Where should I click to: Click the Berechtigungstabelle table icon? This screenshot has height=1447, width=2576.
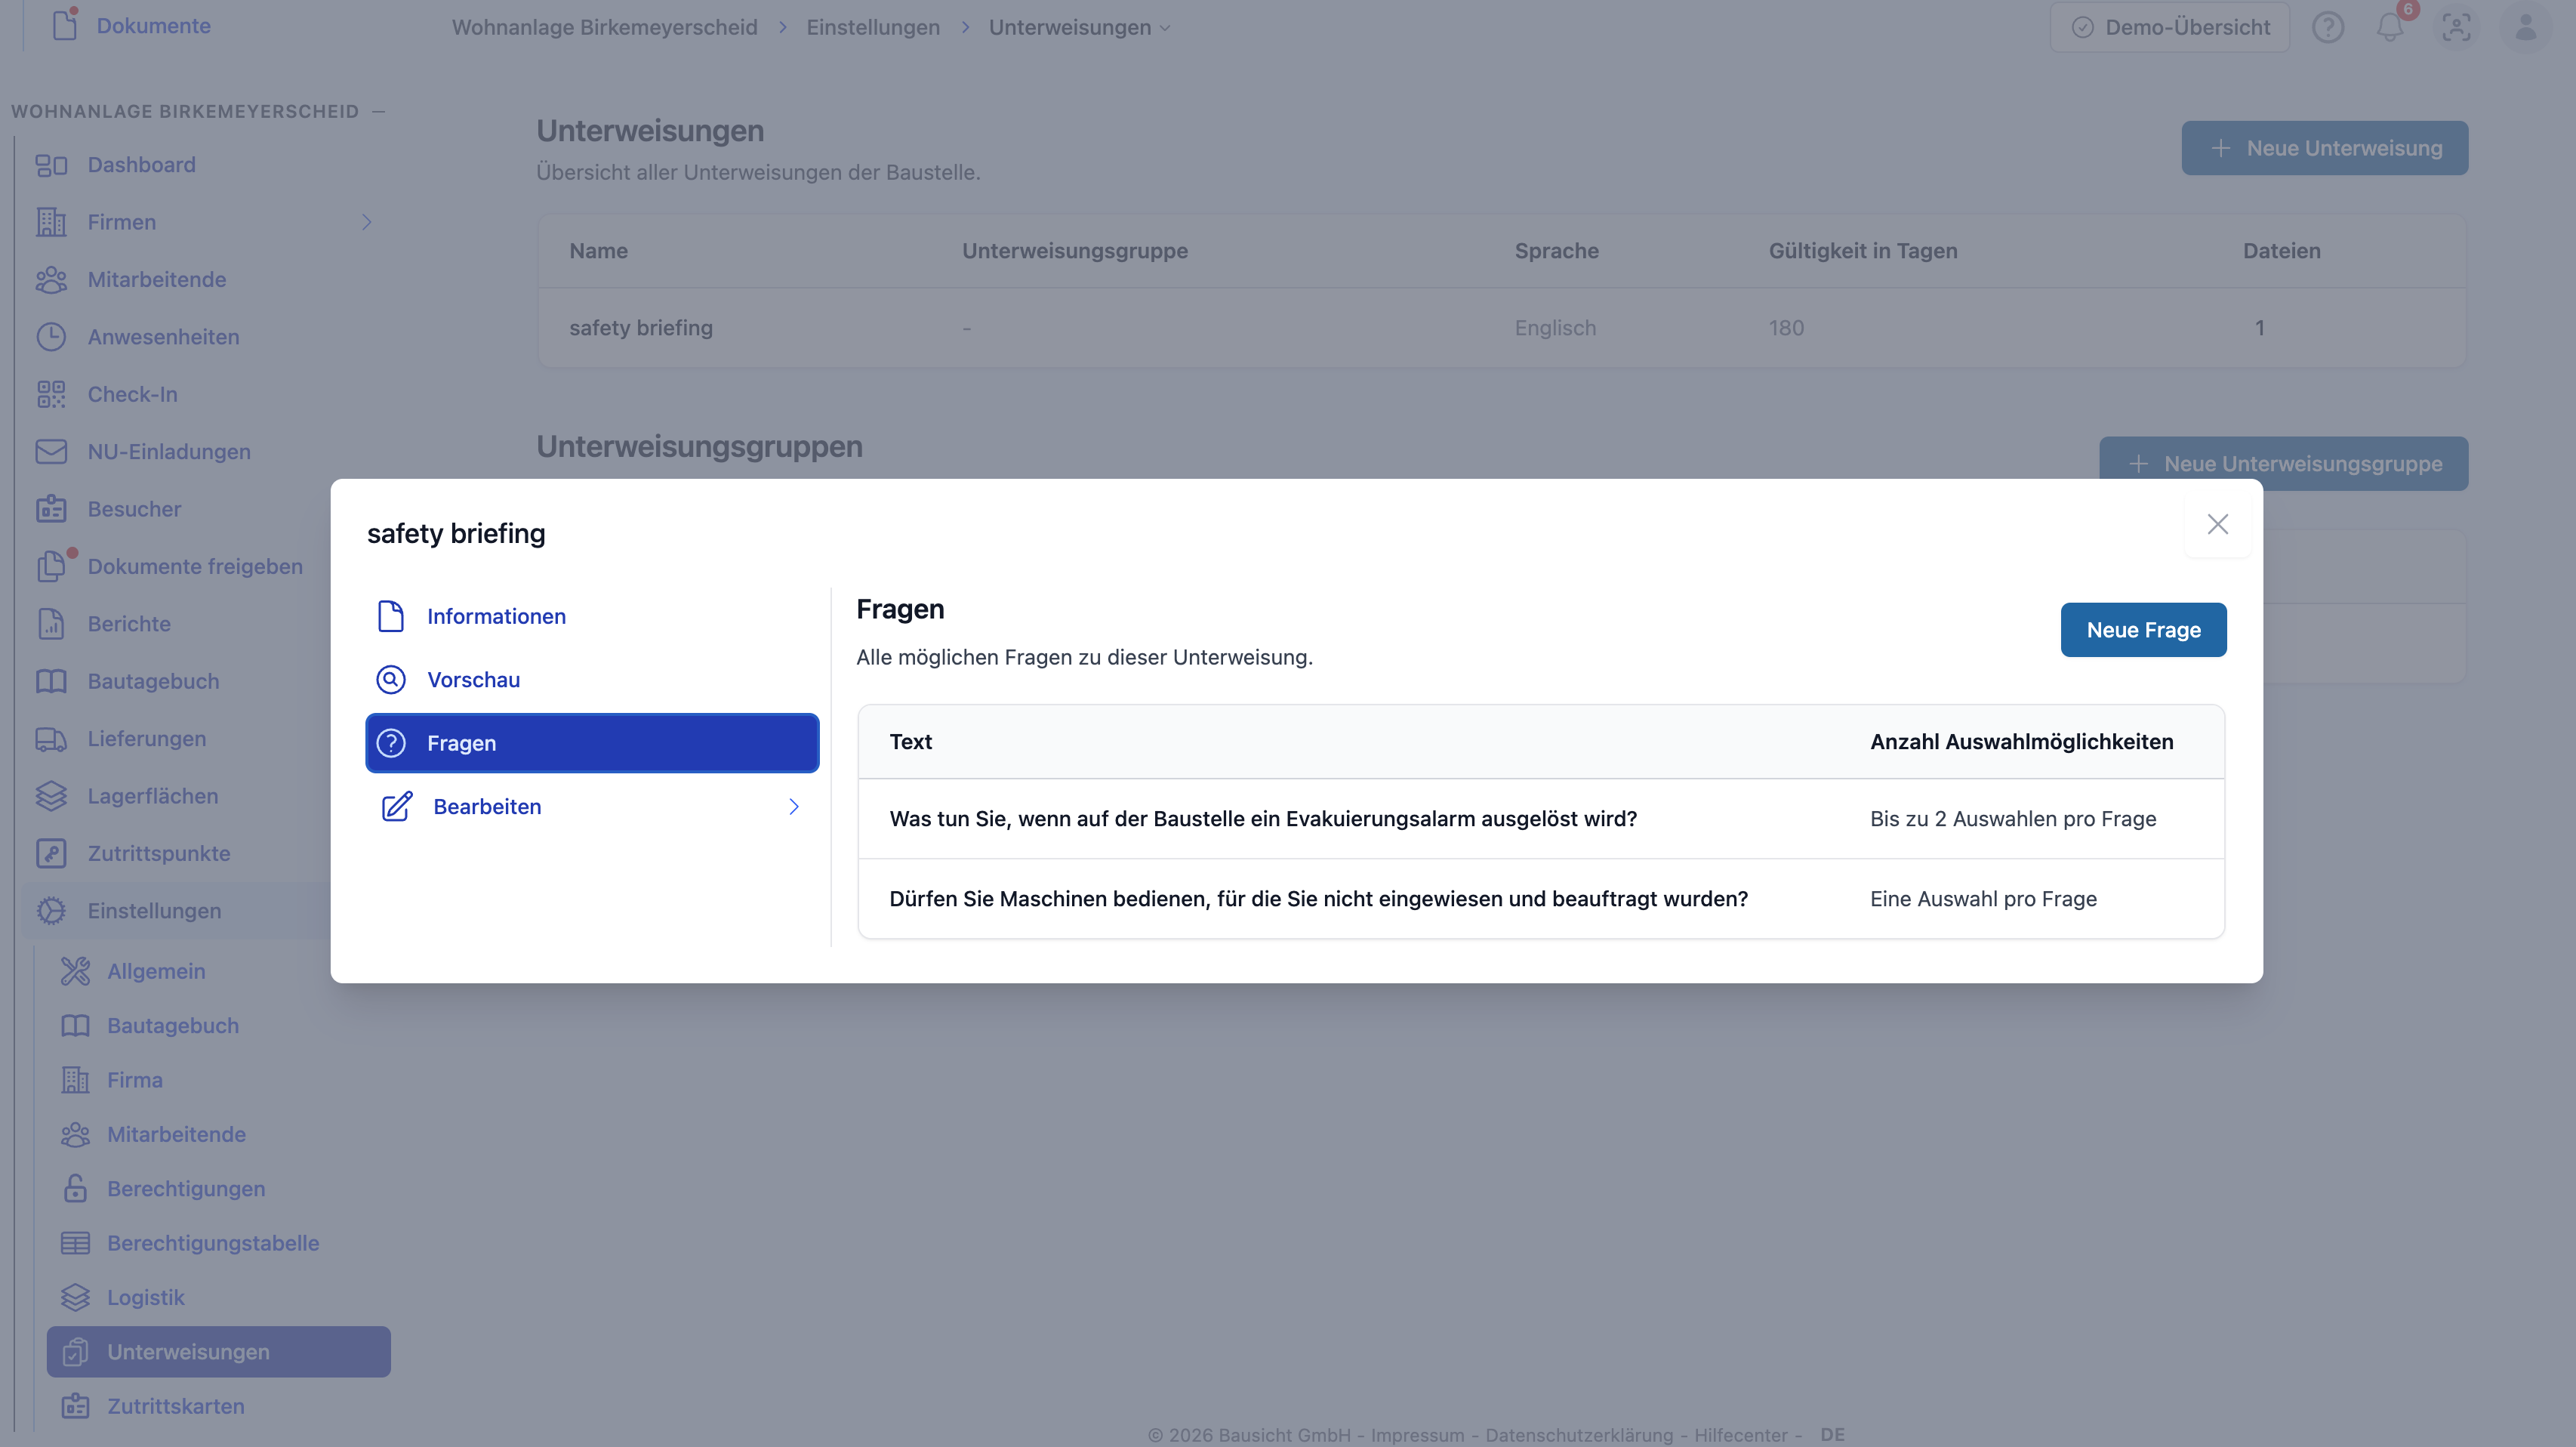(x=75, y=1243)
